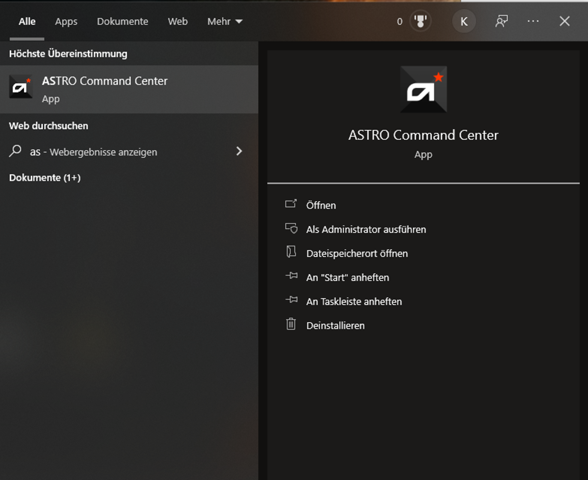
Task: Choose An Taskleiste anheften
Action: click(354, 302)
